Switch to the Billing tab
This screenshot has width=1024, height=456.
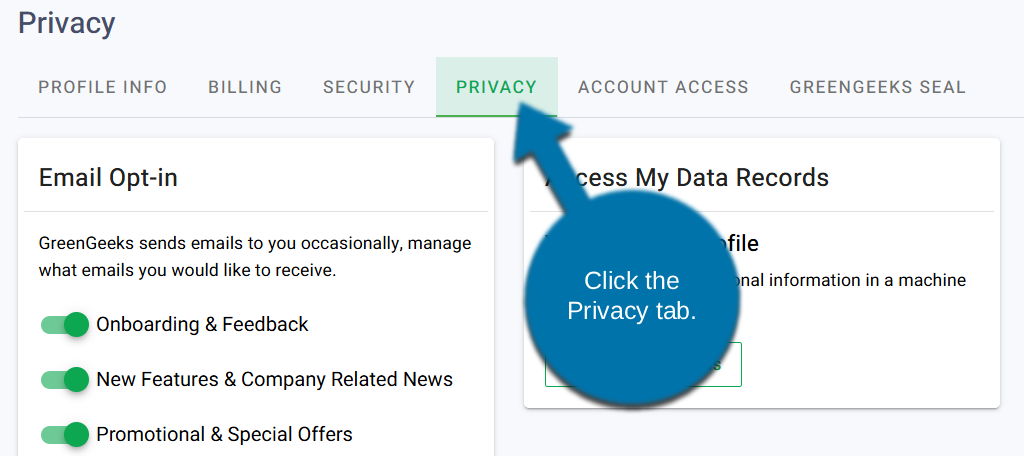click(x=245, y=87)
